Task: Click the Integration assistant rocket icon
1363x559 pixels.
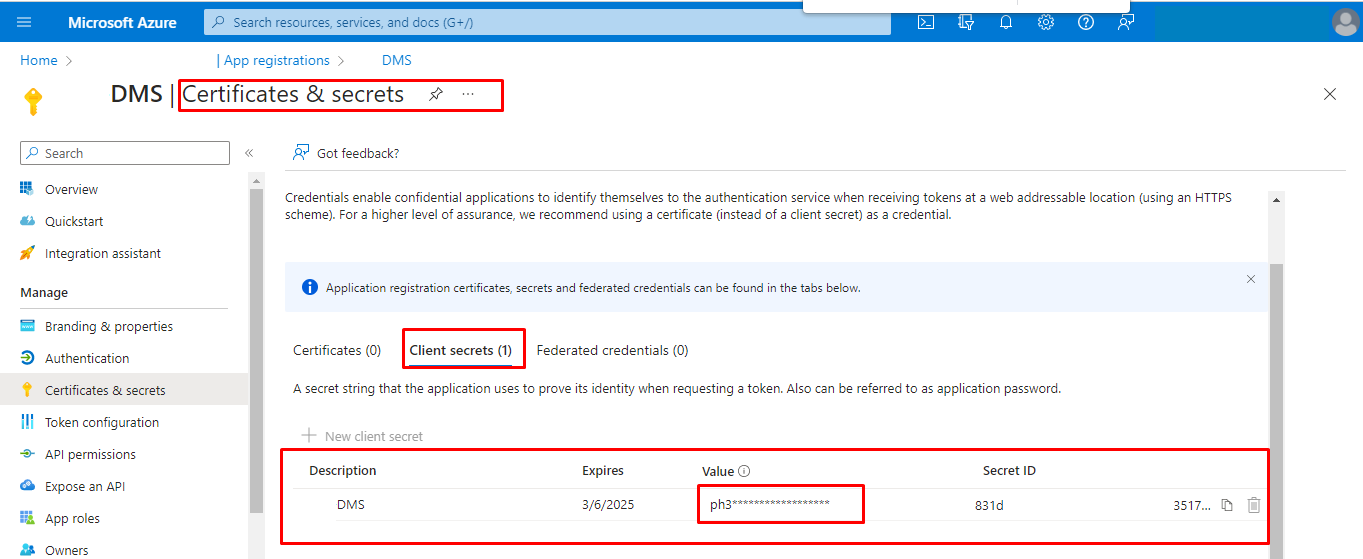Action: (27, 253)
